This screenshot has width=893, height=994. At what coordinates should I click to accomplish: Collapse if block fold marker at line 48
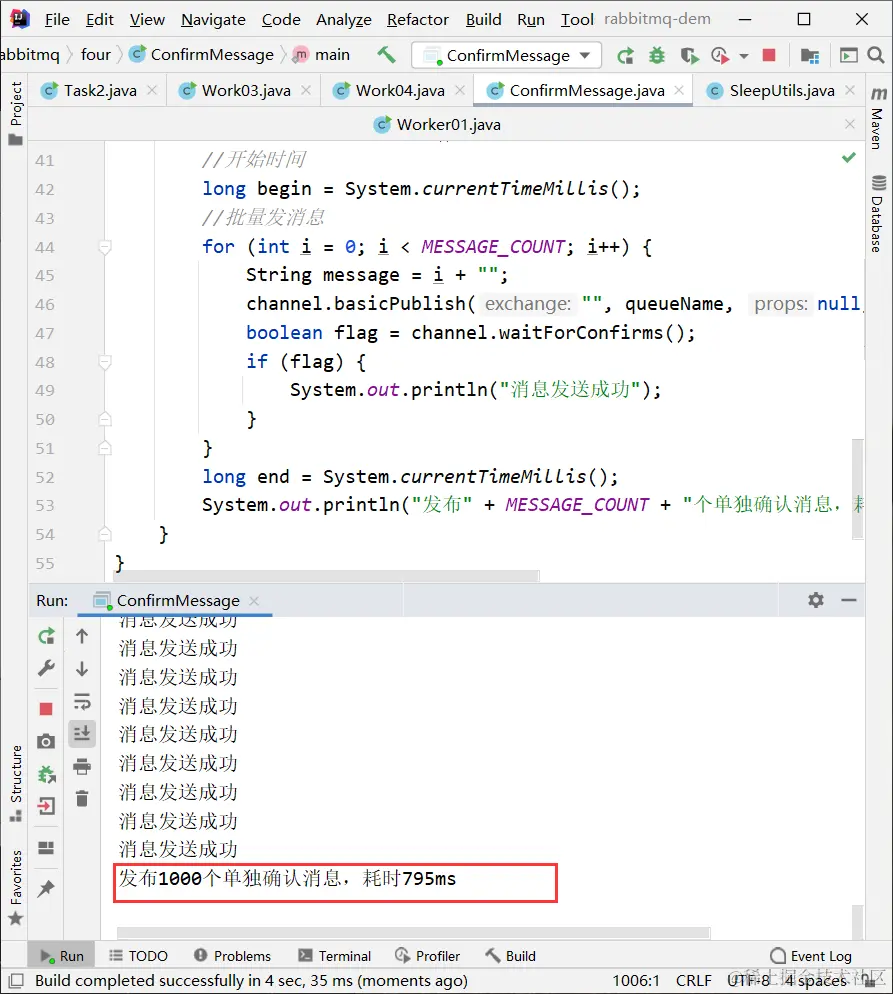pos(105,362)
